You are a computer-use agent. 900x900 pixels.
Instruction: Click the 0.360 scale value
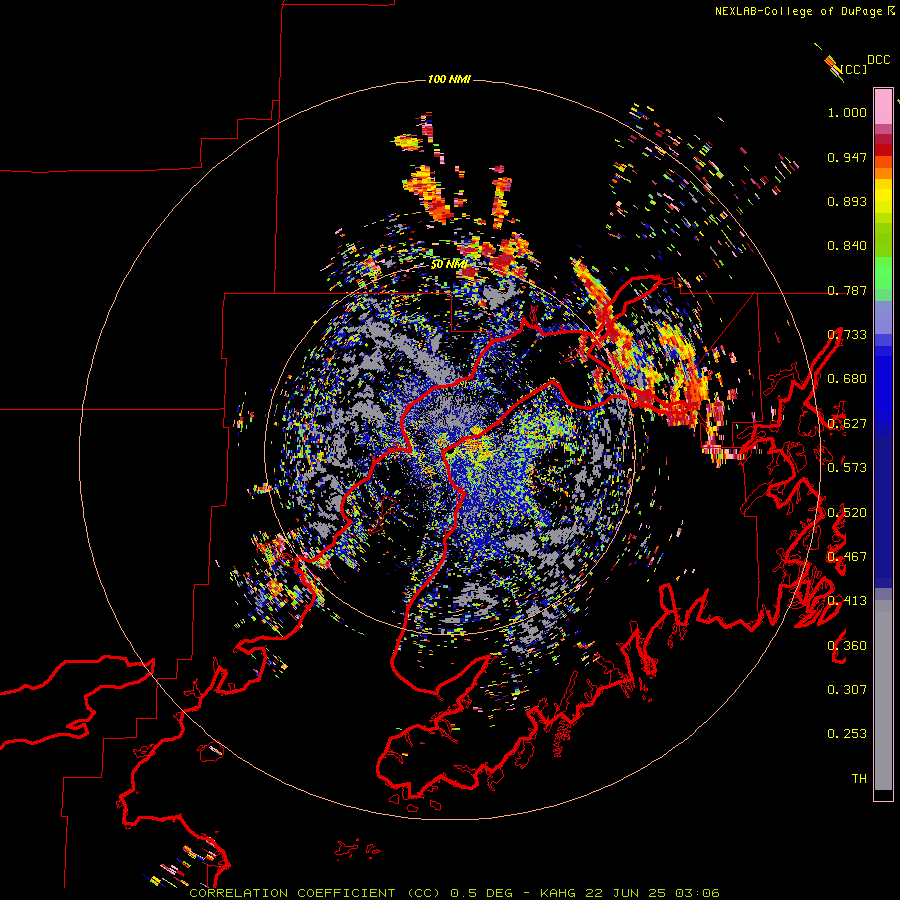point(847,646)
